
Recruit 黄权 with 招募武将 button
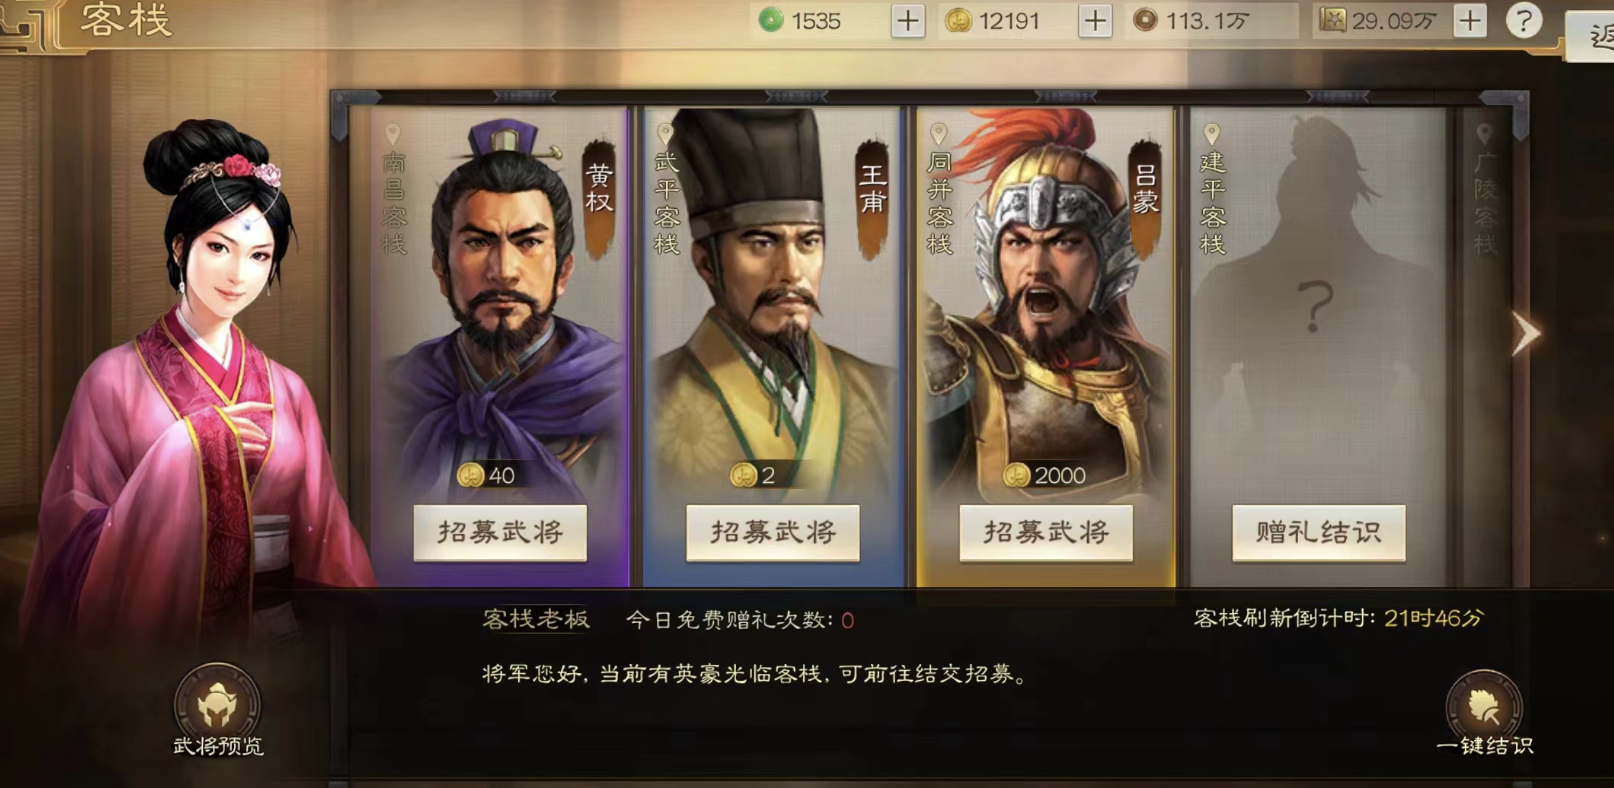pyautogui.click(x=500, y=533)
